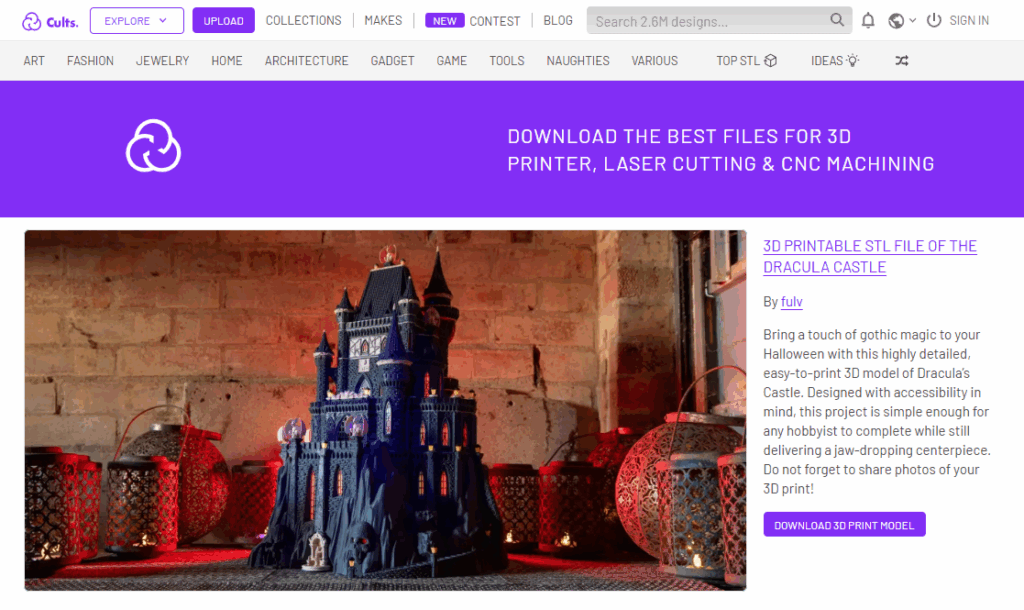The image size is (1024, 610).
Task: Expand the Explore dropdown
Action: click(136, 21)
